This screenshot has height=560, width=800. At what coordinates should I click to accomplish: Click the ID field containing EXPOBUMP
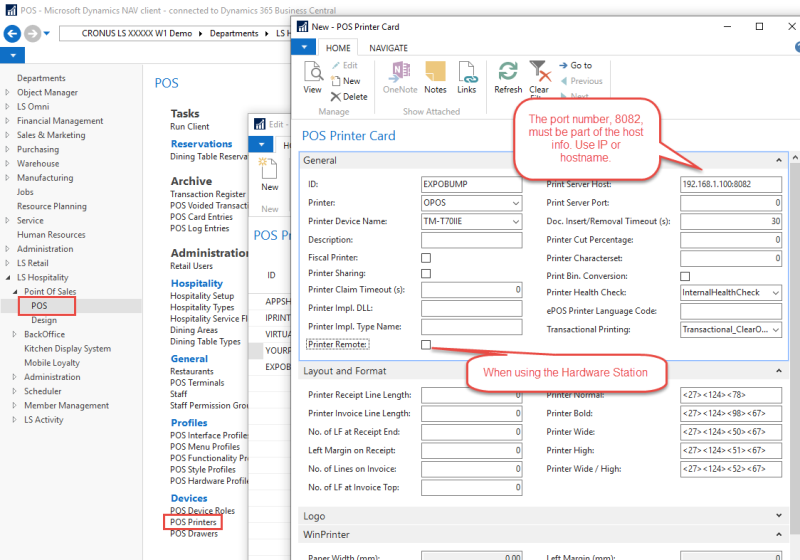pos(471,185)
